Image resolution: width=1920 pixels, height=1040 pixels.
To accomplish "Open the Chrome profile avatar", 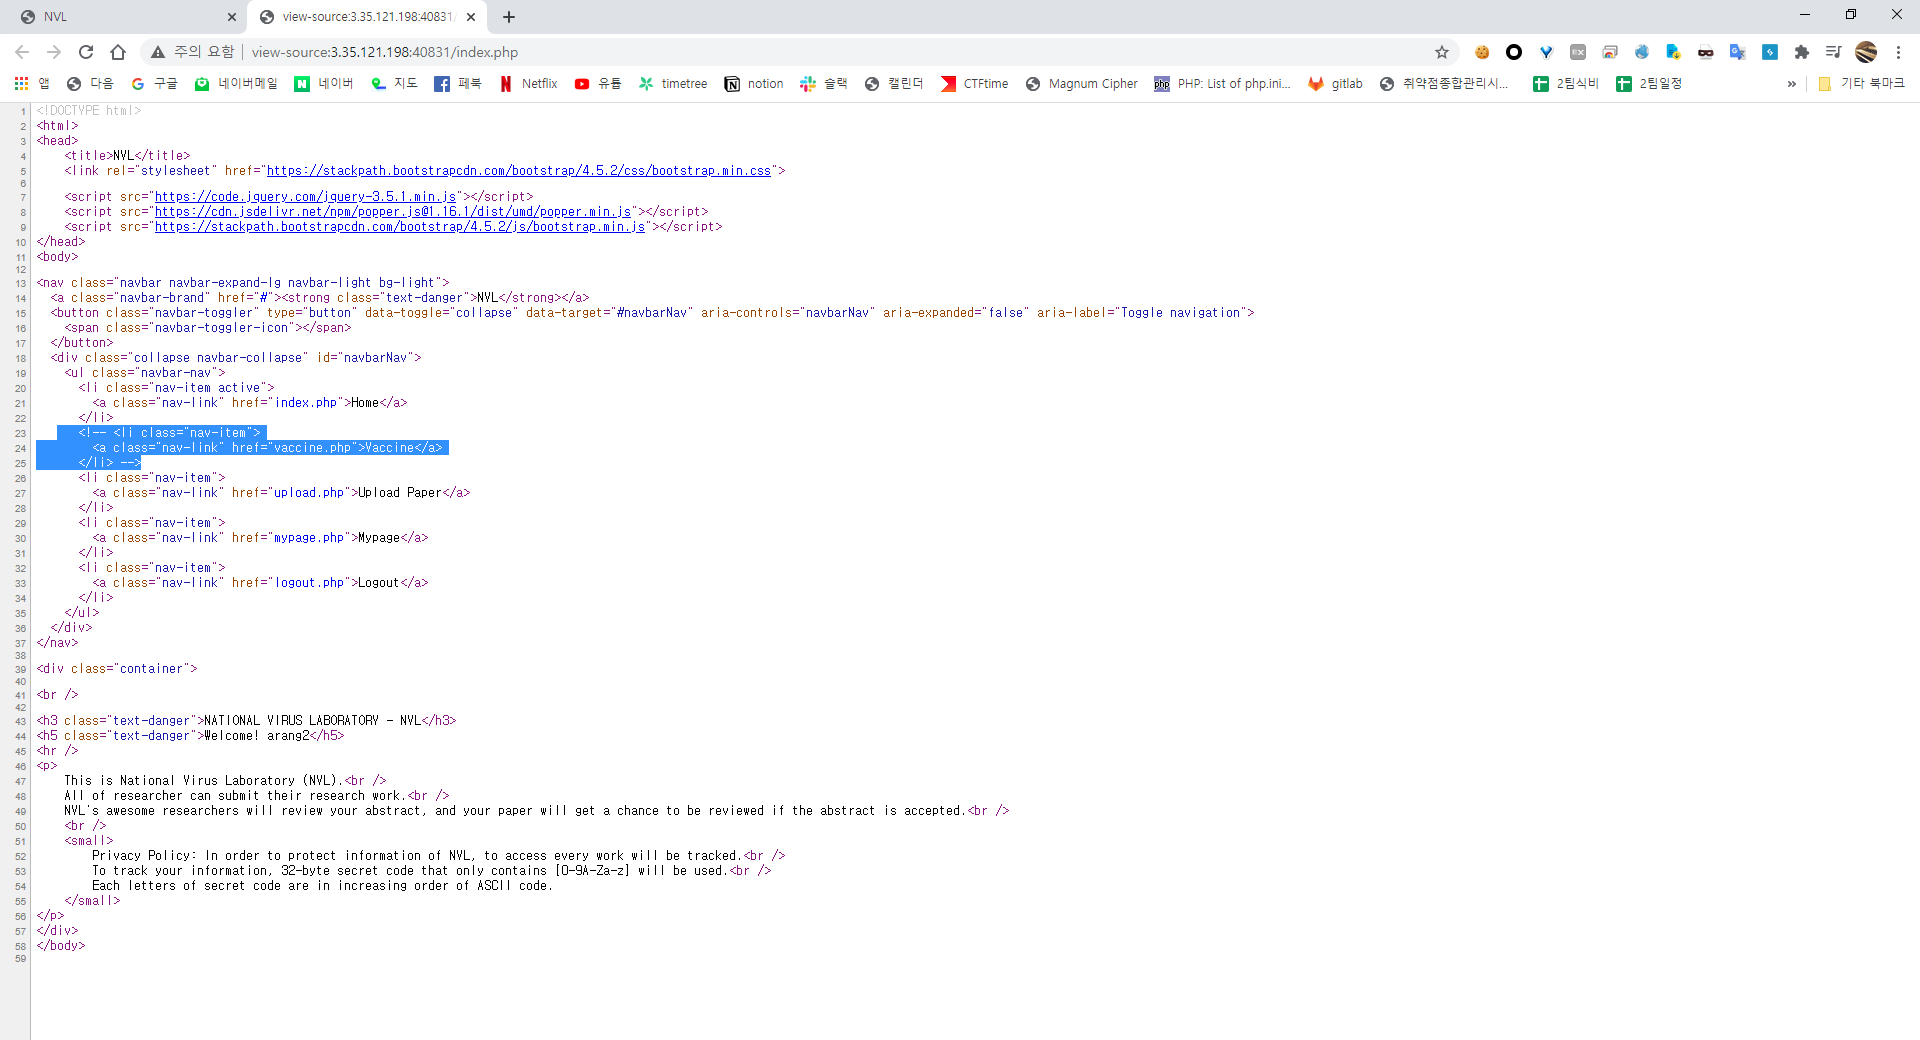I will coord(1866,52).
